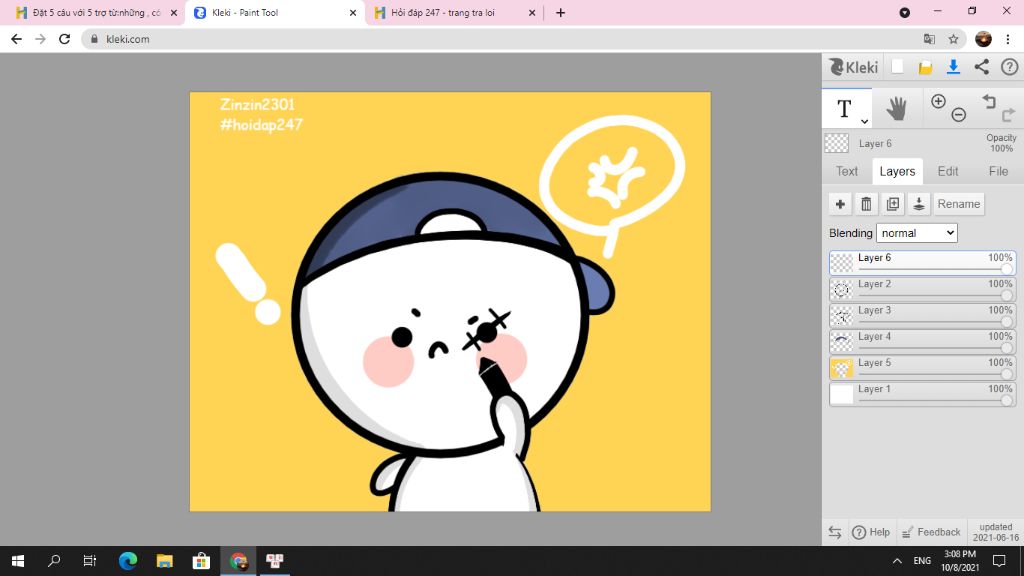Click the Layer 5 yellow thumbnail

(x=841, y=368)
